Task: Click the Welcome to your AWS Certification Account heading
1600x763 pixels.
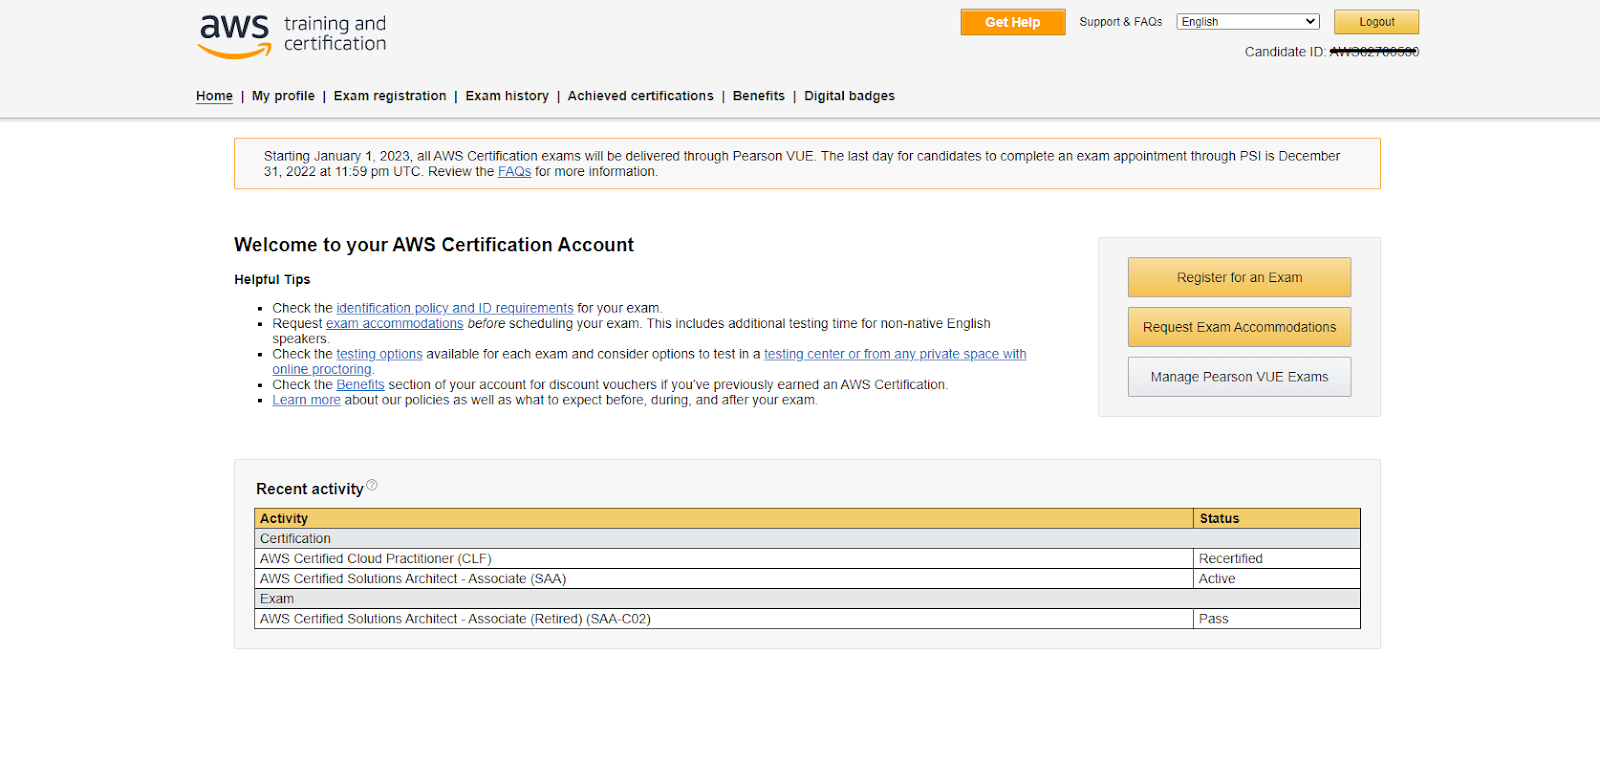Action: pyautogui.click(x=434, y=245)
